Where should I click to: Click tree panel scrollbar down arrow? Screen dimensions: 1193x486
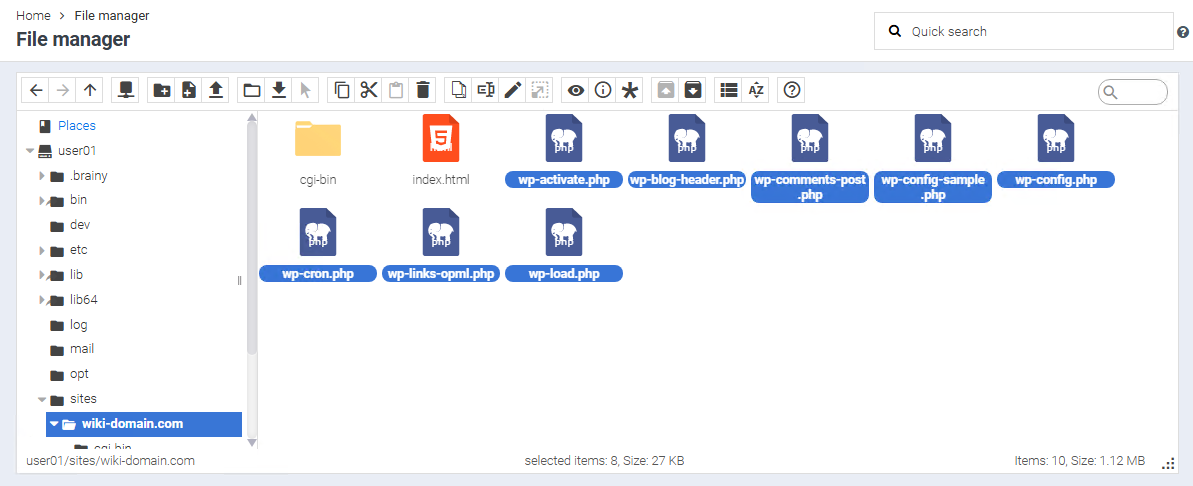point(252,443)
